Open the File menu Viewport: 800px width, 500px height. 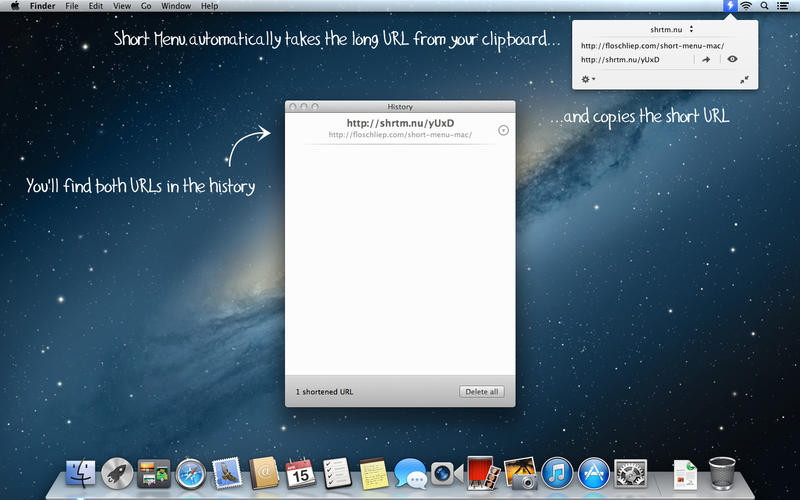pos(72,6)
